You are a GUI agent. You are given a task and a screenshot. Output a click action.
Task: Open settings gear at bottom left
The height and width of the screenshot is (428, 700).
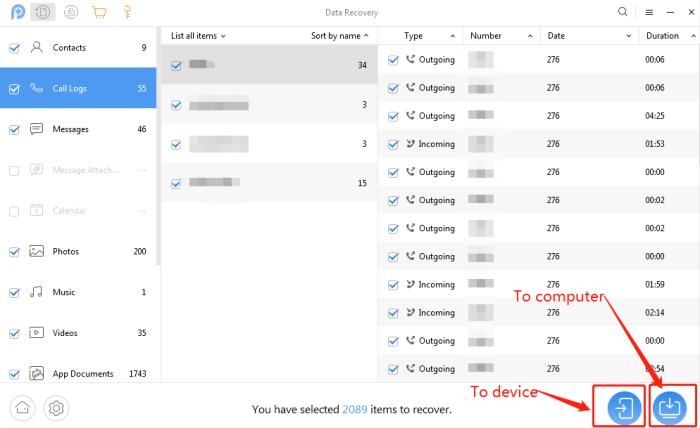point(57,408)
